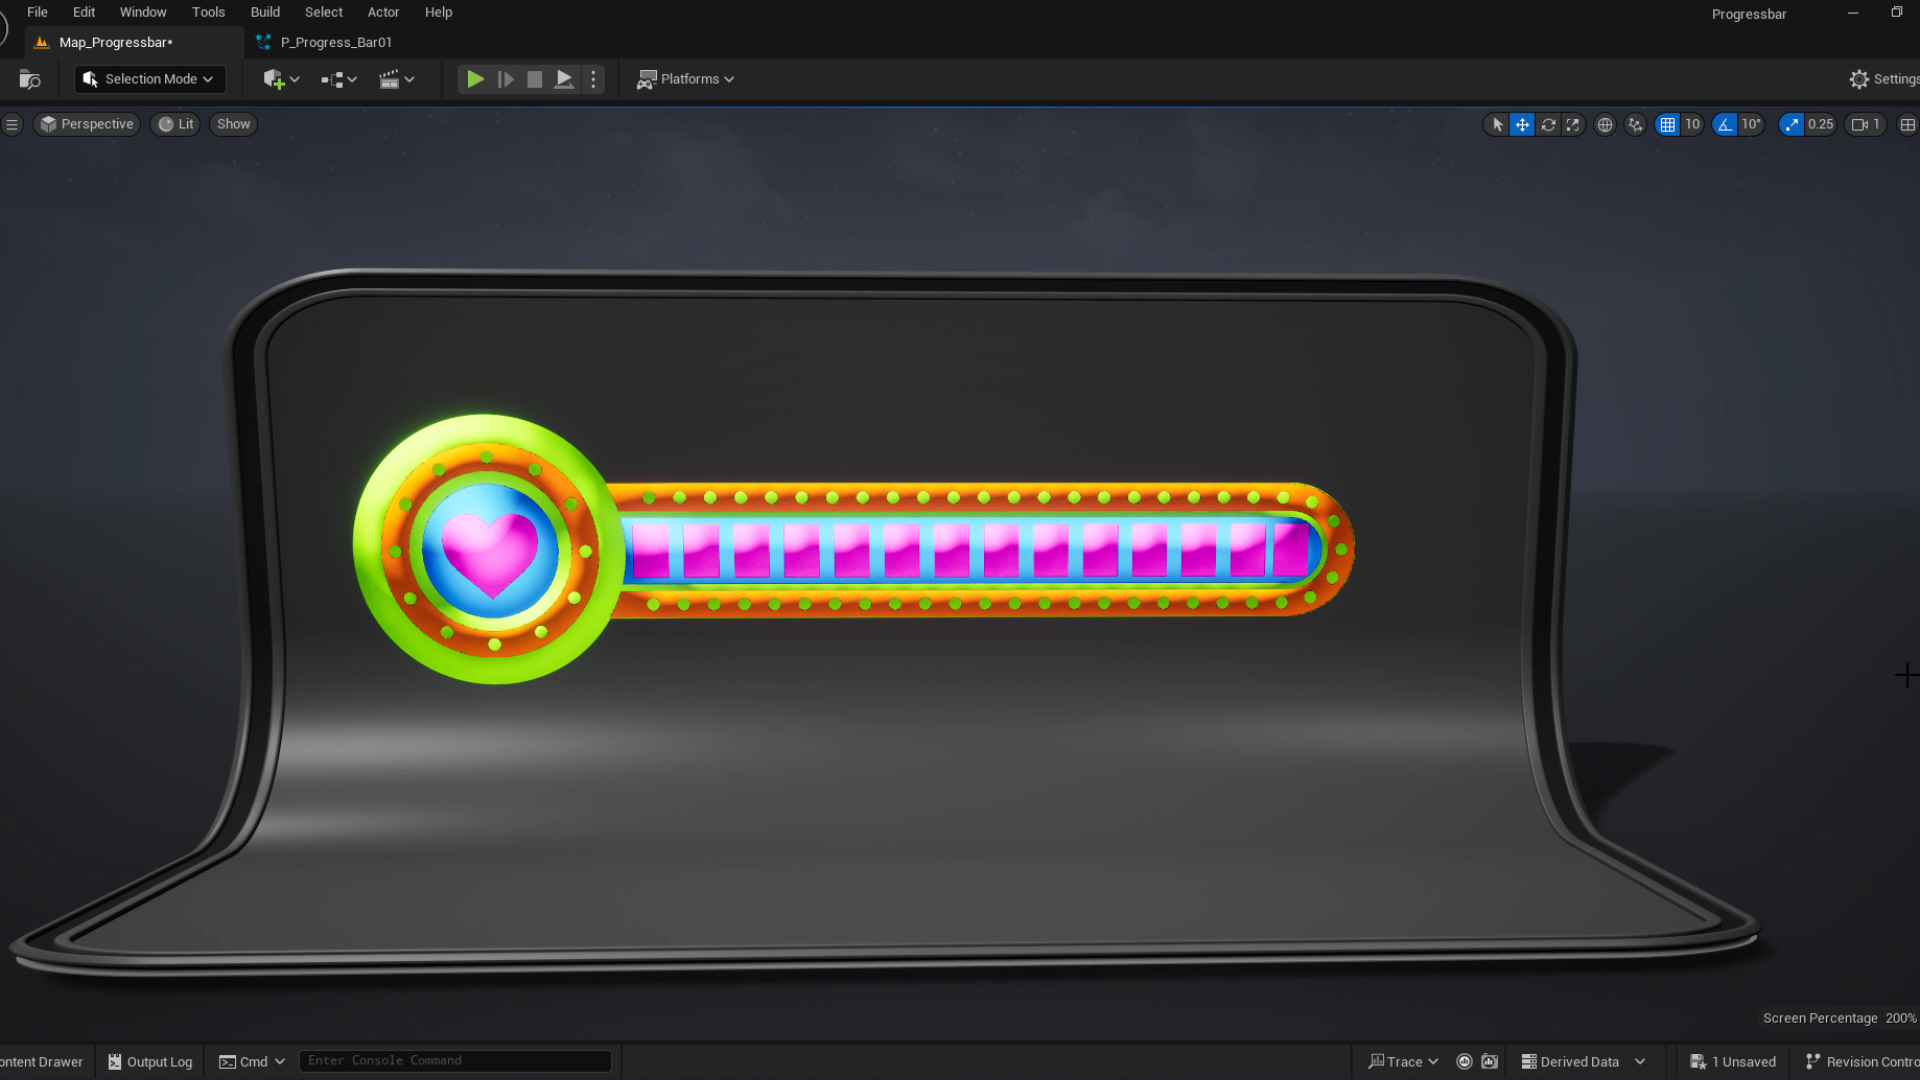Activate the Scale objects tool
The image size is (1920, 1080).
coord(1573,125)
